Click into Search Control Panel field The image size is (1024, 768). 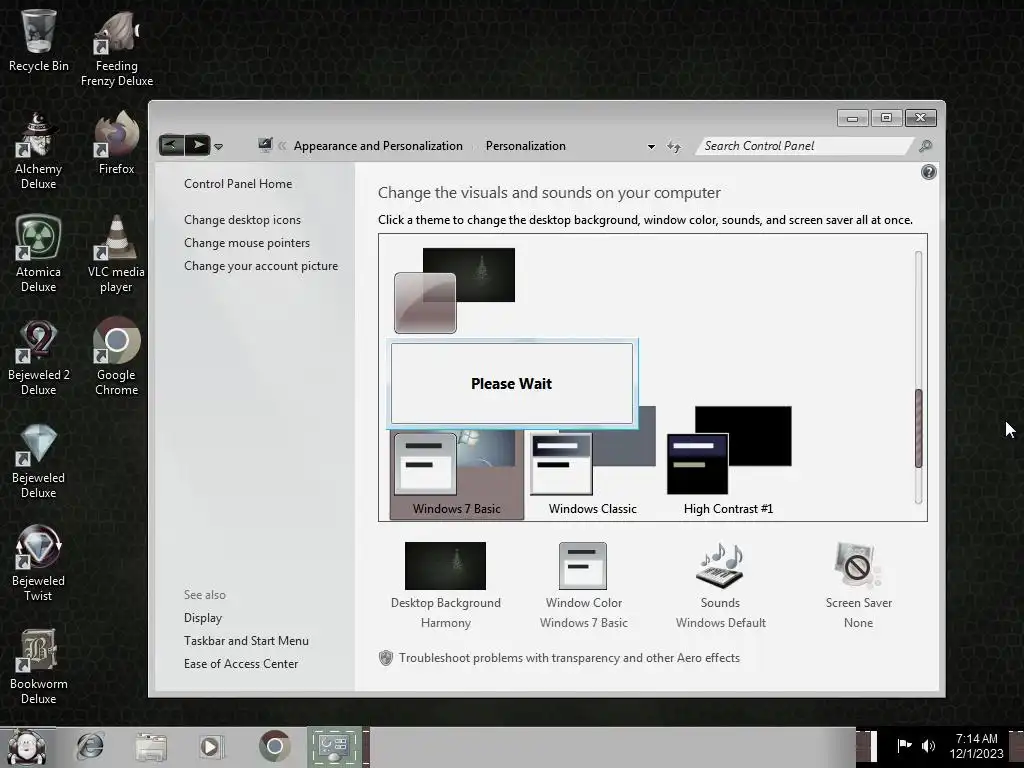[805, 146]
